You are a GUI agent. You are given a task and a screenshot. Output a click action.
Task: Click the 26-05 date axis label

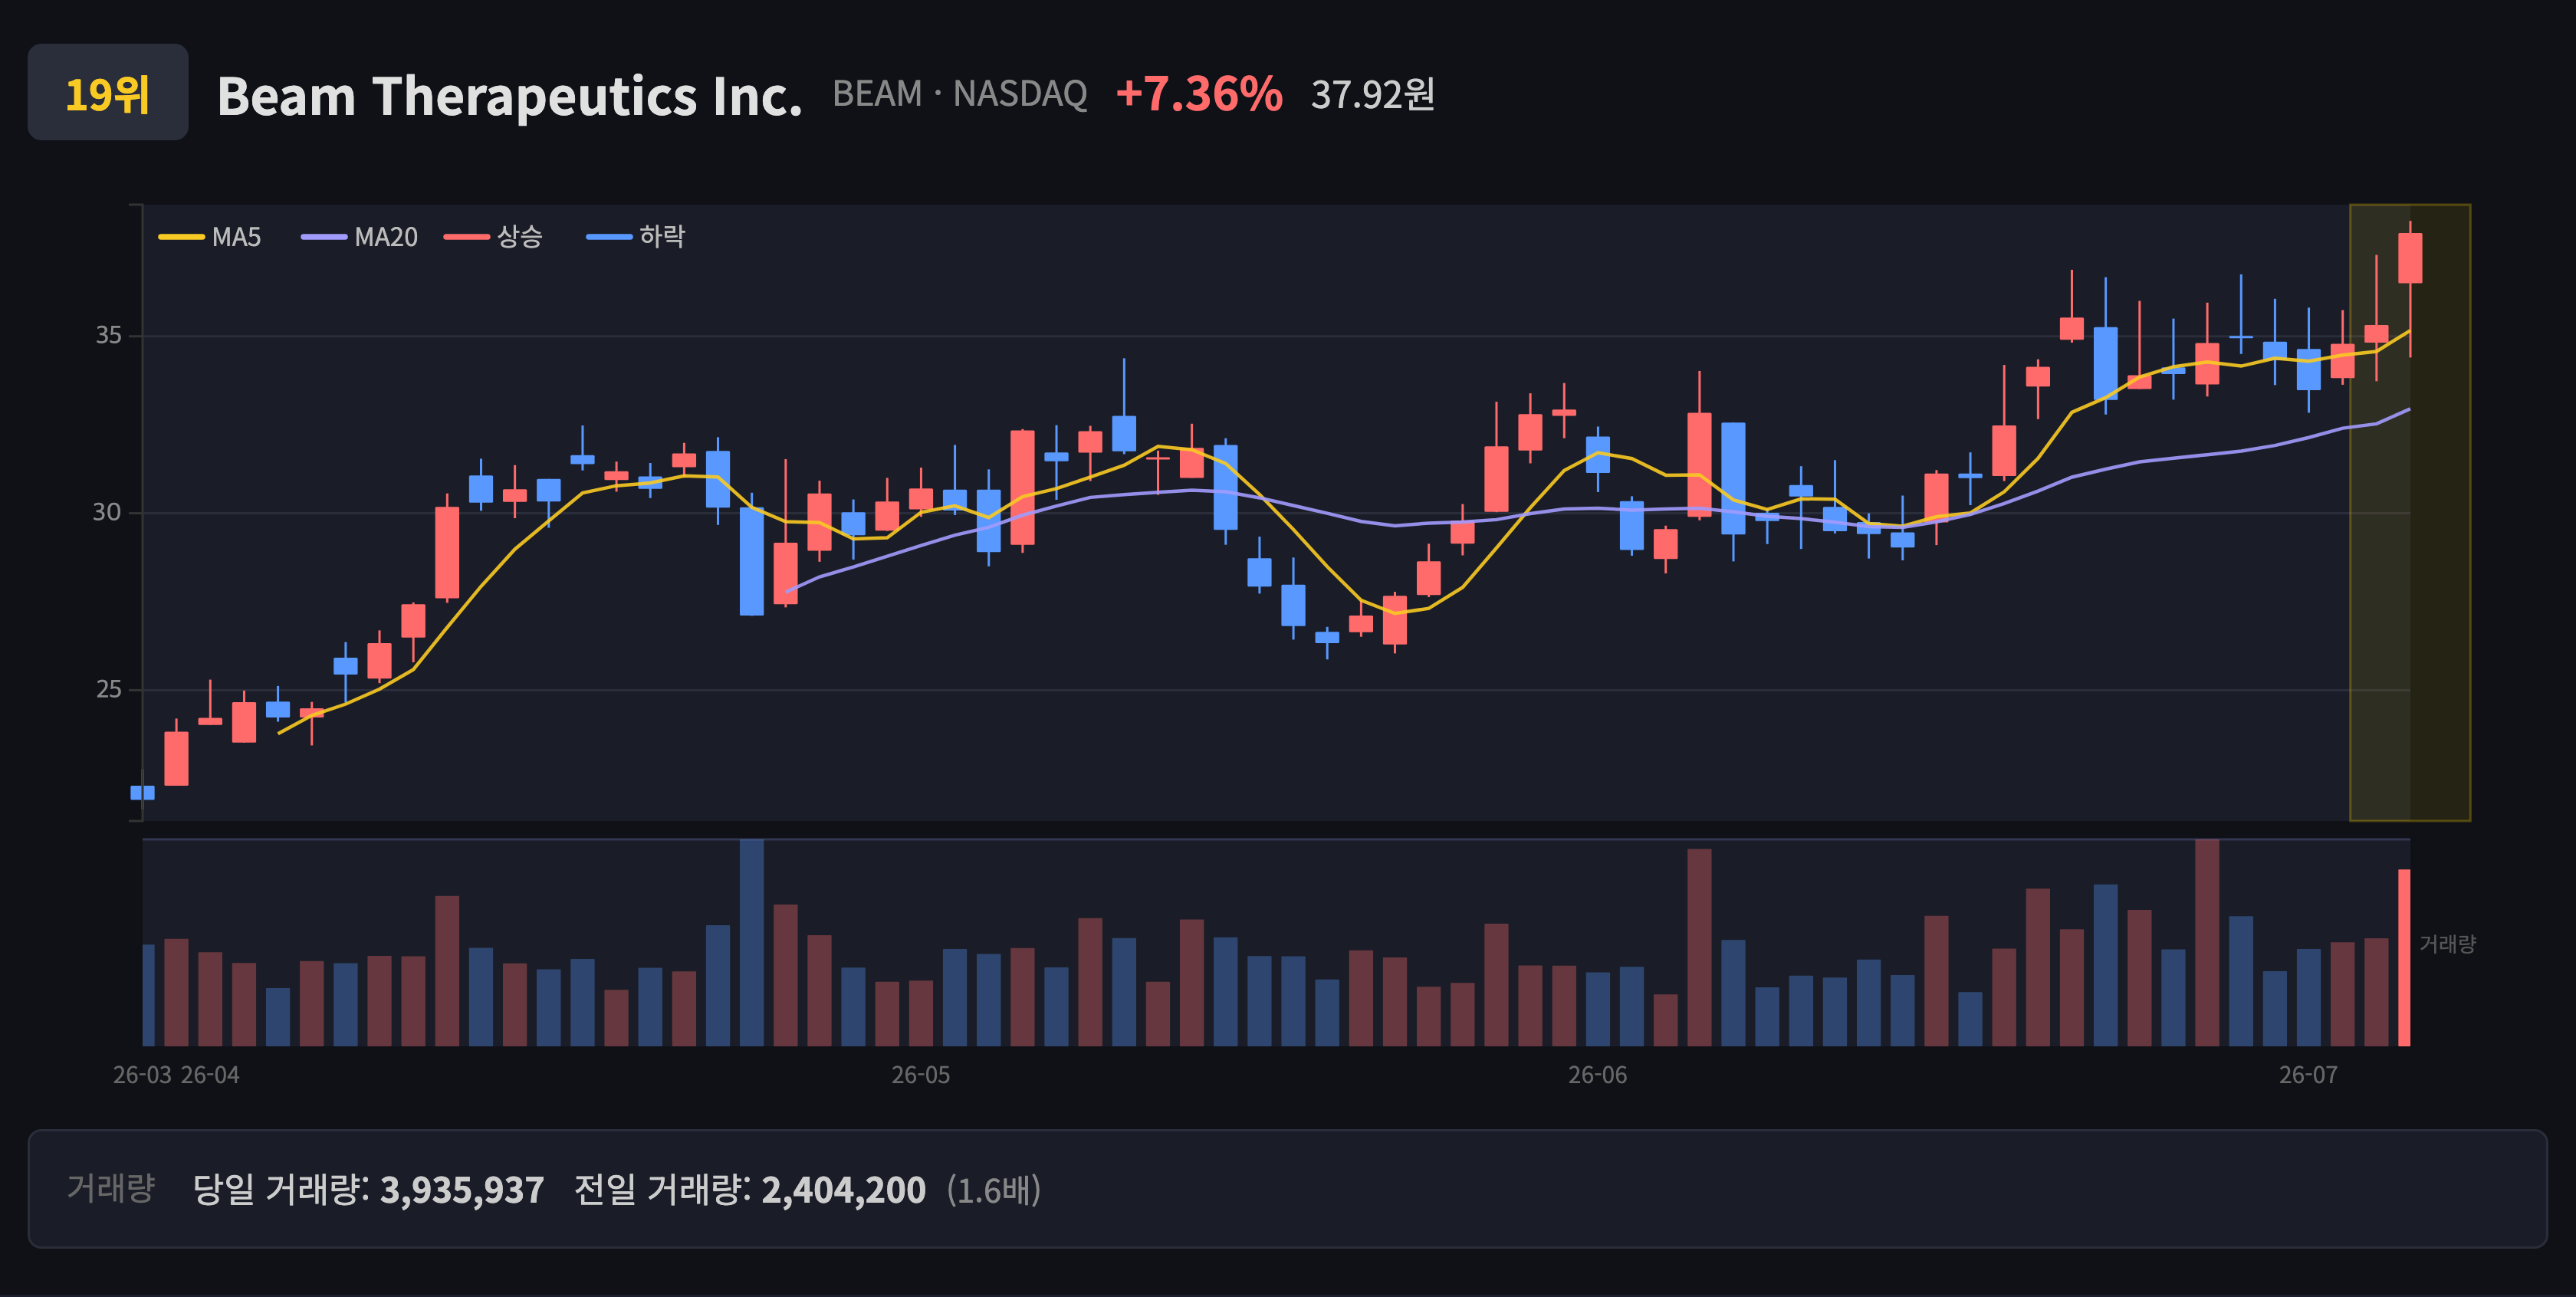point(921,1075)
